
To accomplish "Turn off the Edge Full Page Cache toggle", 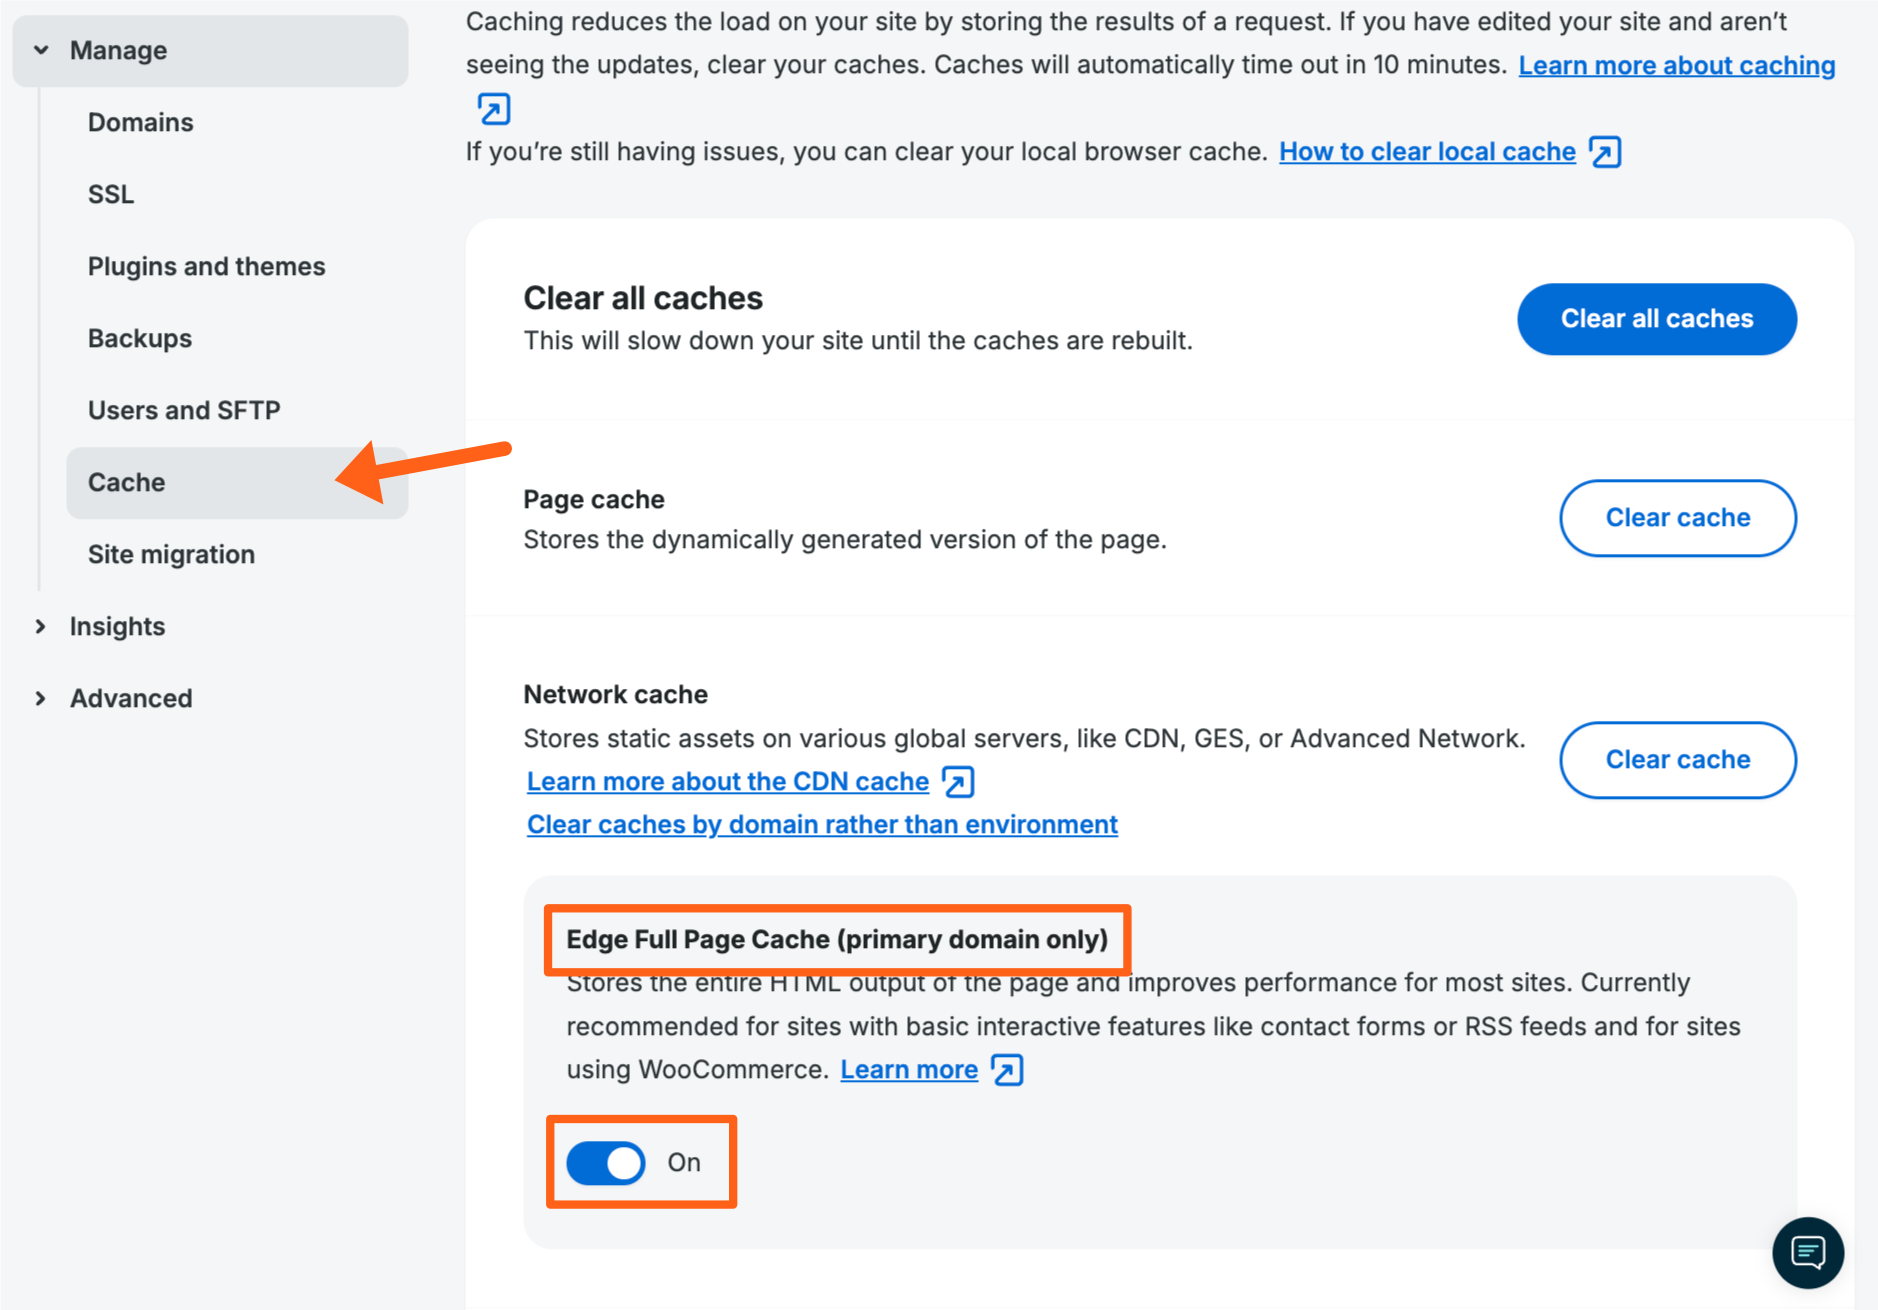I will 605,1162.
